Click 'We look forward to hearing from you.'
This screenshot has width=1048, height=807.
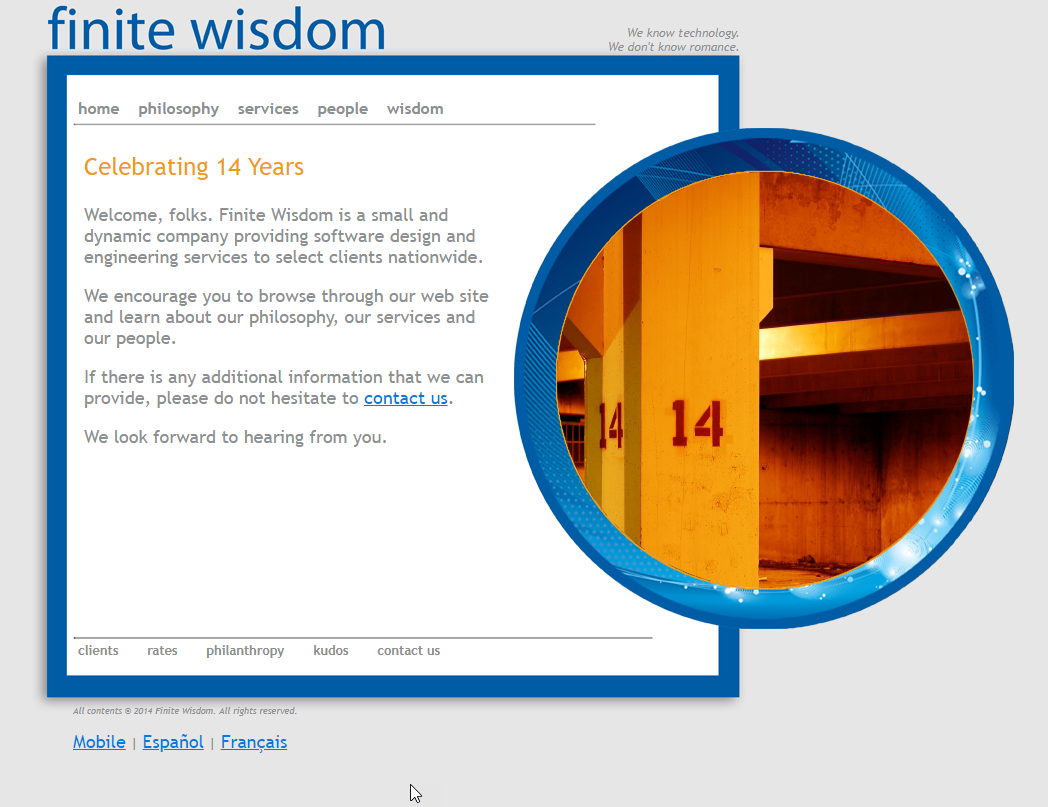click(235, 437)
